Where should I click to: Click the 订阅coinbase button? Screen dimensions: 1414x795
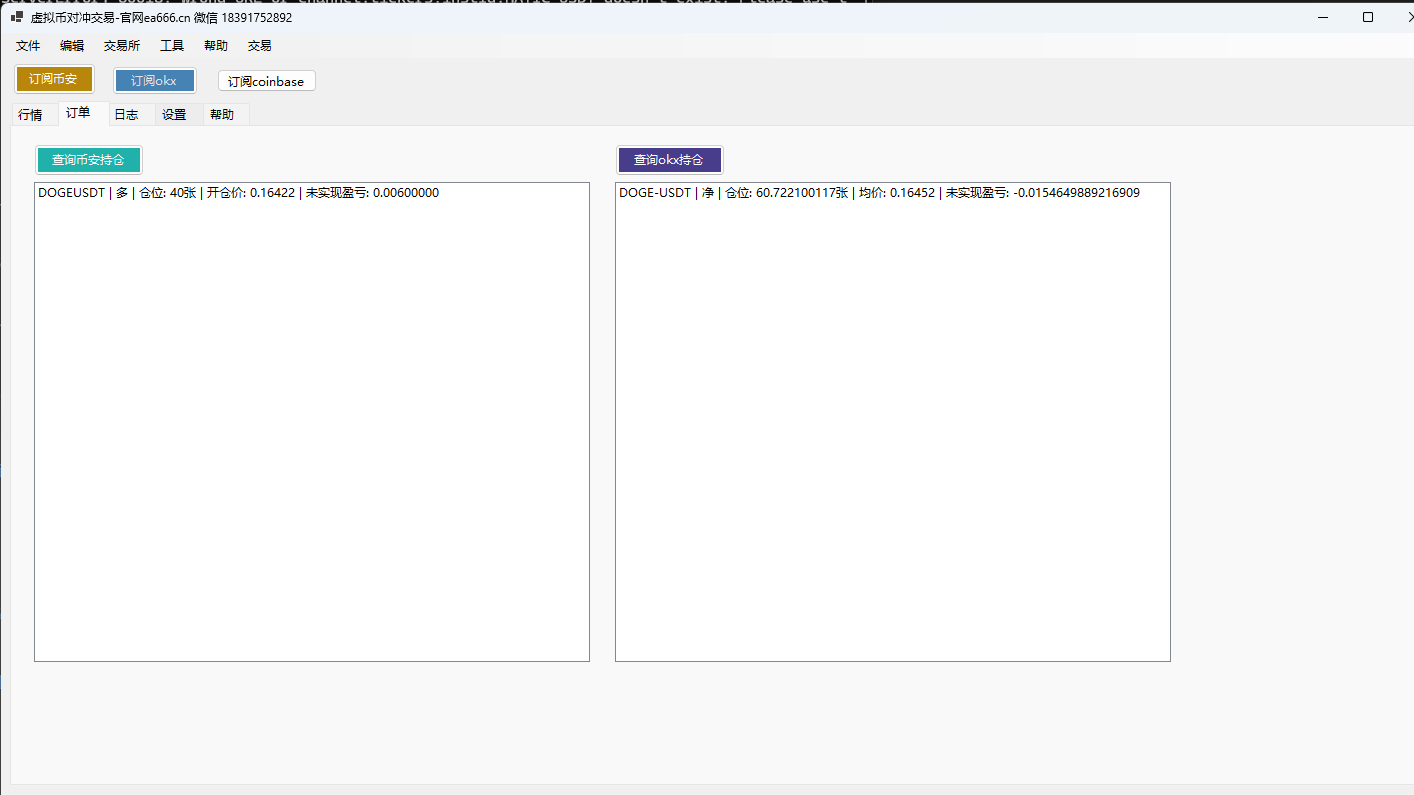(x=266, y=81)
